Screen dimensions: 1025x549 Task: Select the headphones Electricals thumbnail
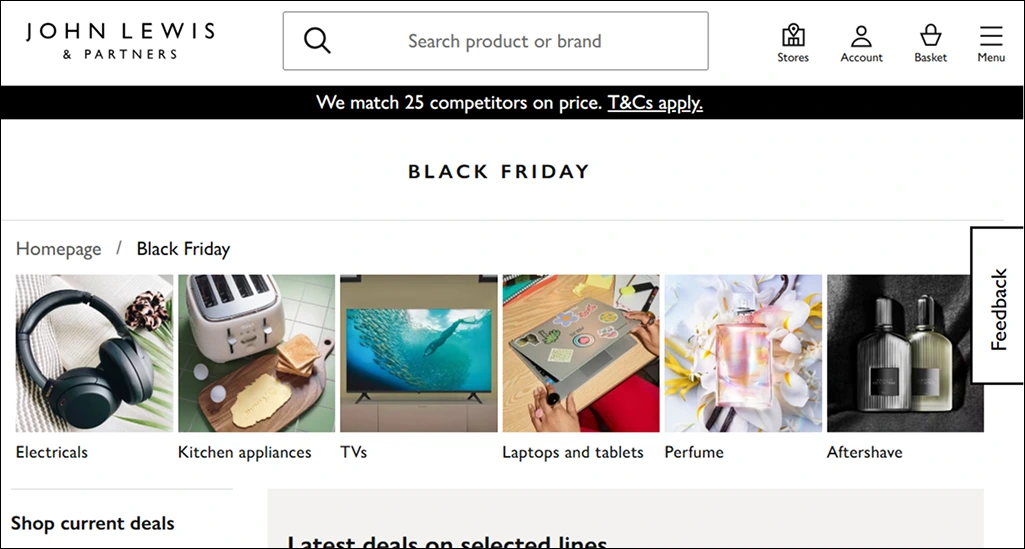click(x=94, y=353)
